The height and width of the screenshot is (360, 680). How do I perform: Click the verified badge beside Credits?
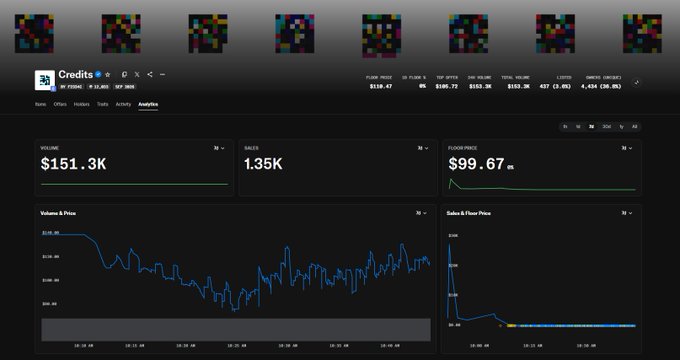98,75
